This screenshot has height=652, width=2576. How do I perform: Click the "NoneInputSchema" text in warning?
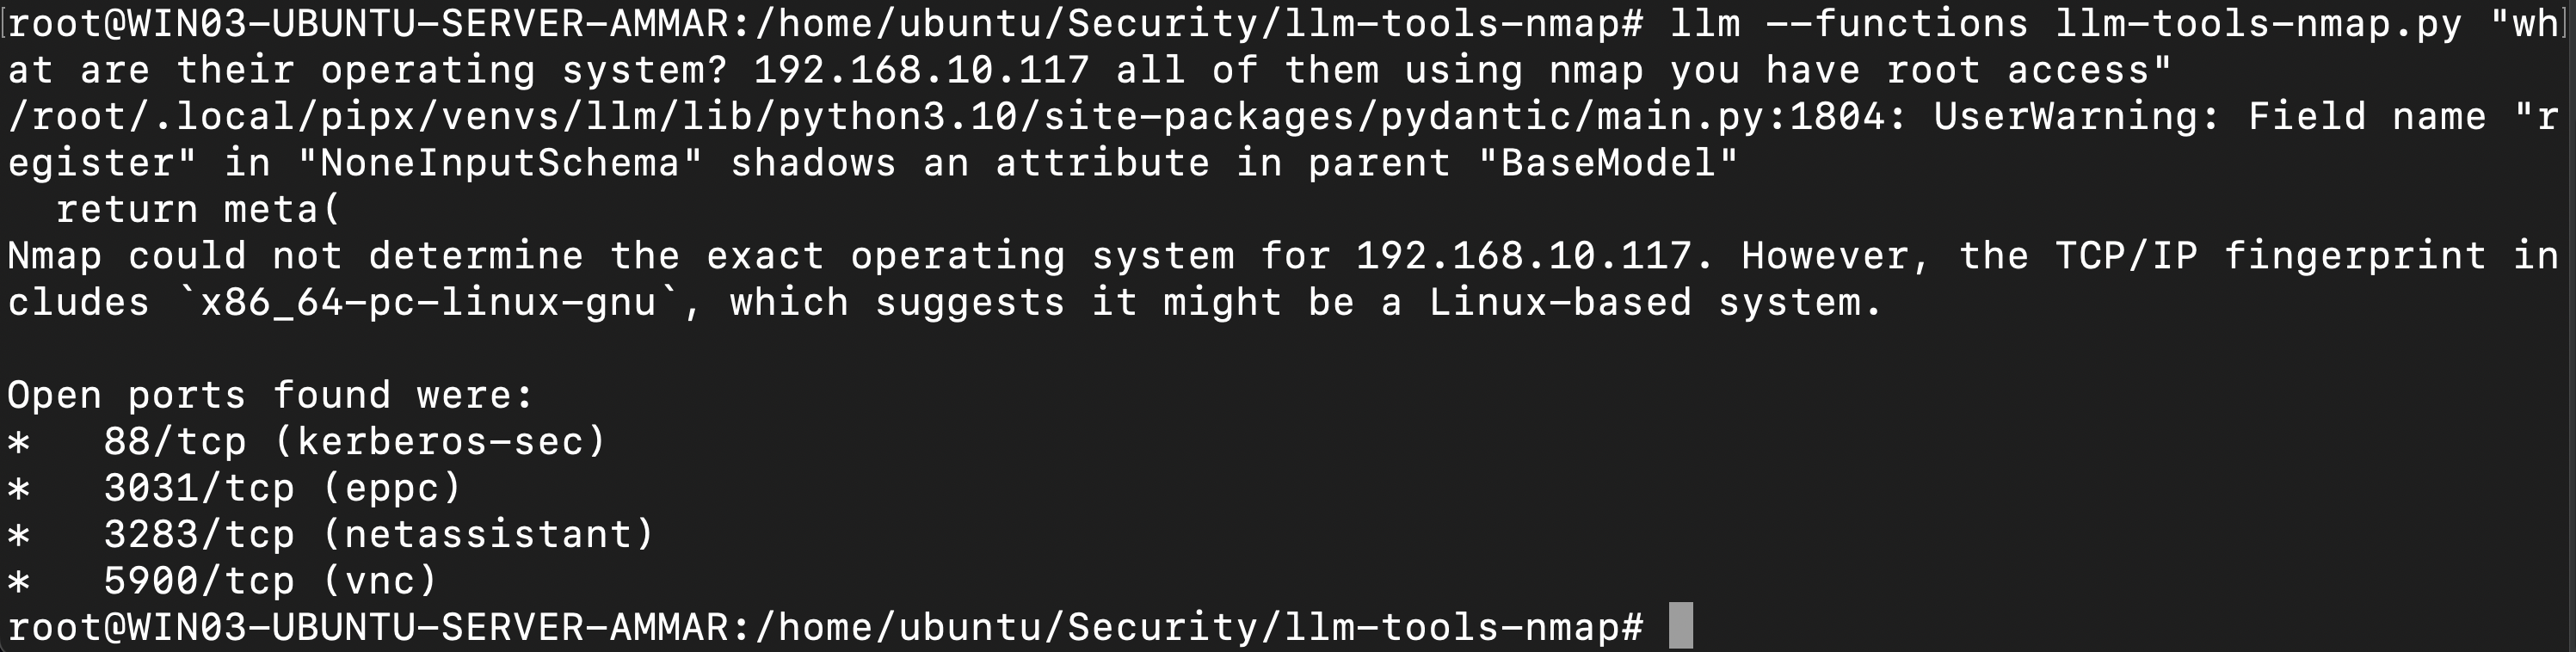[500, 163]
